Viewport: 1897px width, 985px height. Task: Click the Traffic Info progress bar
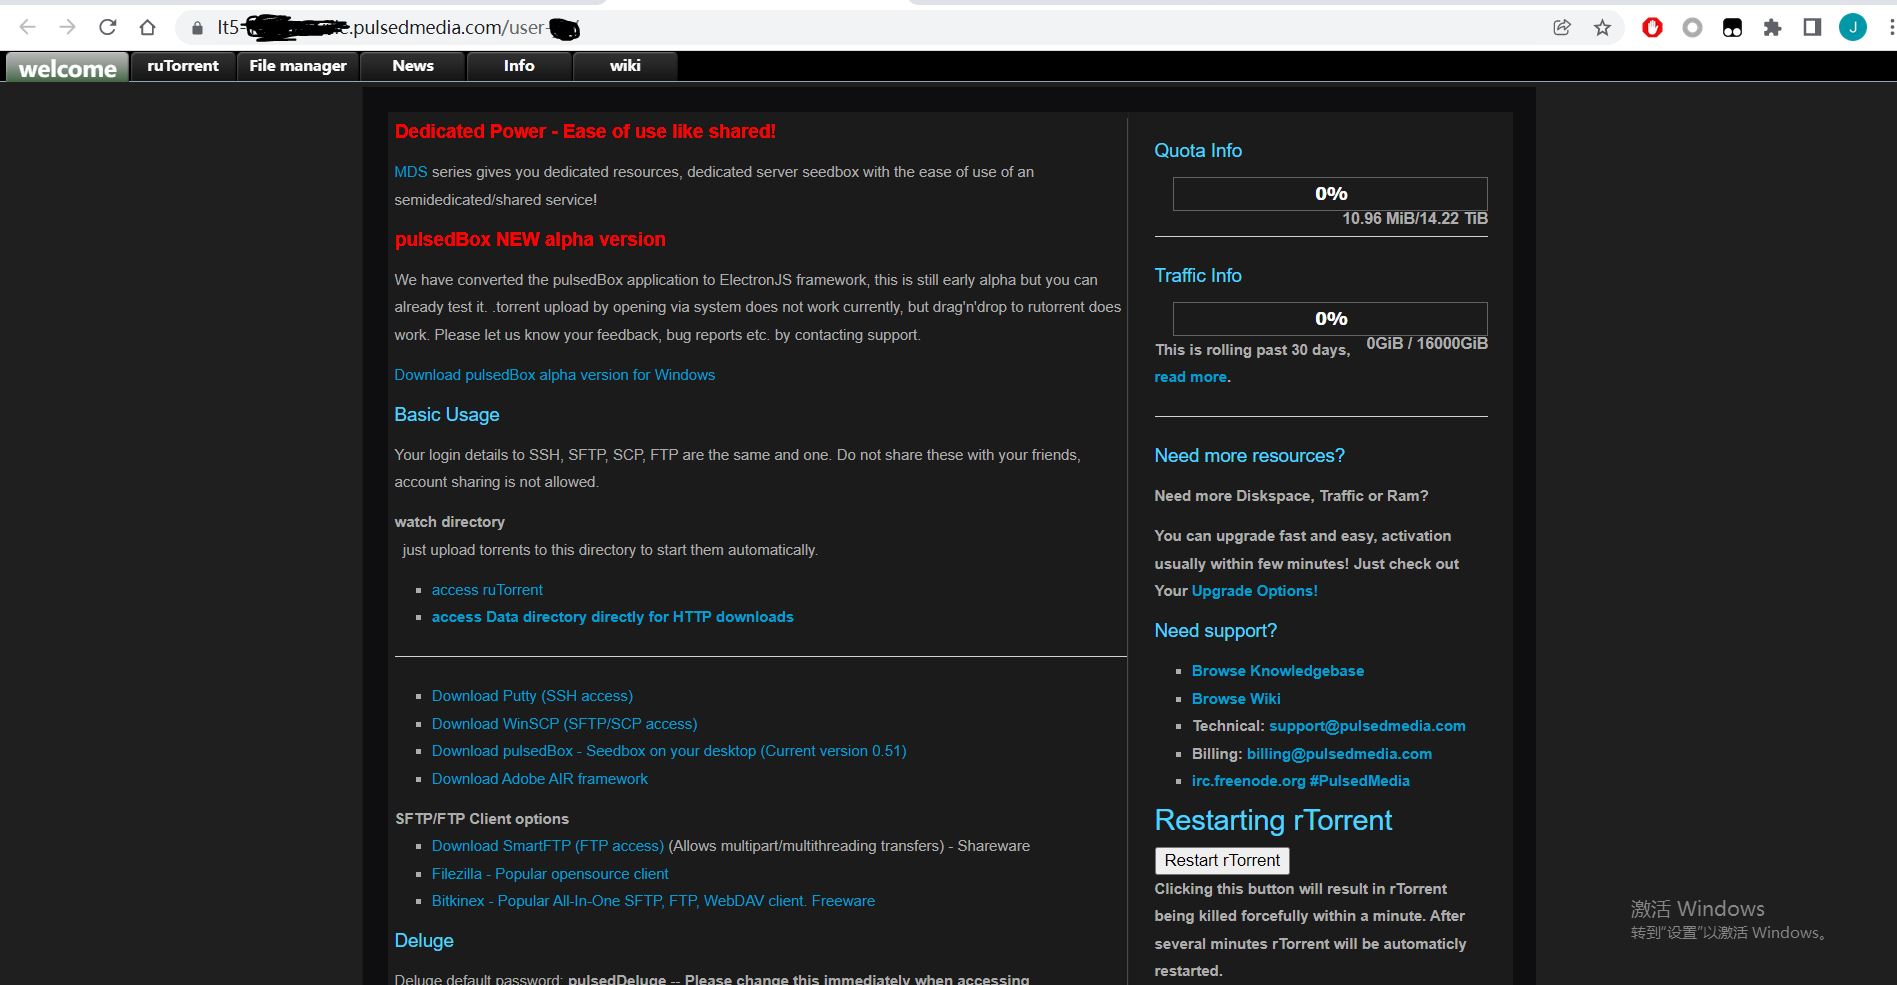1330,319
